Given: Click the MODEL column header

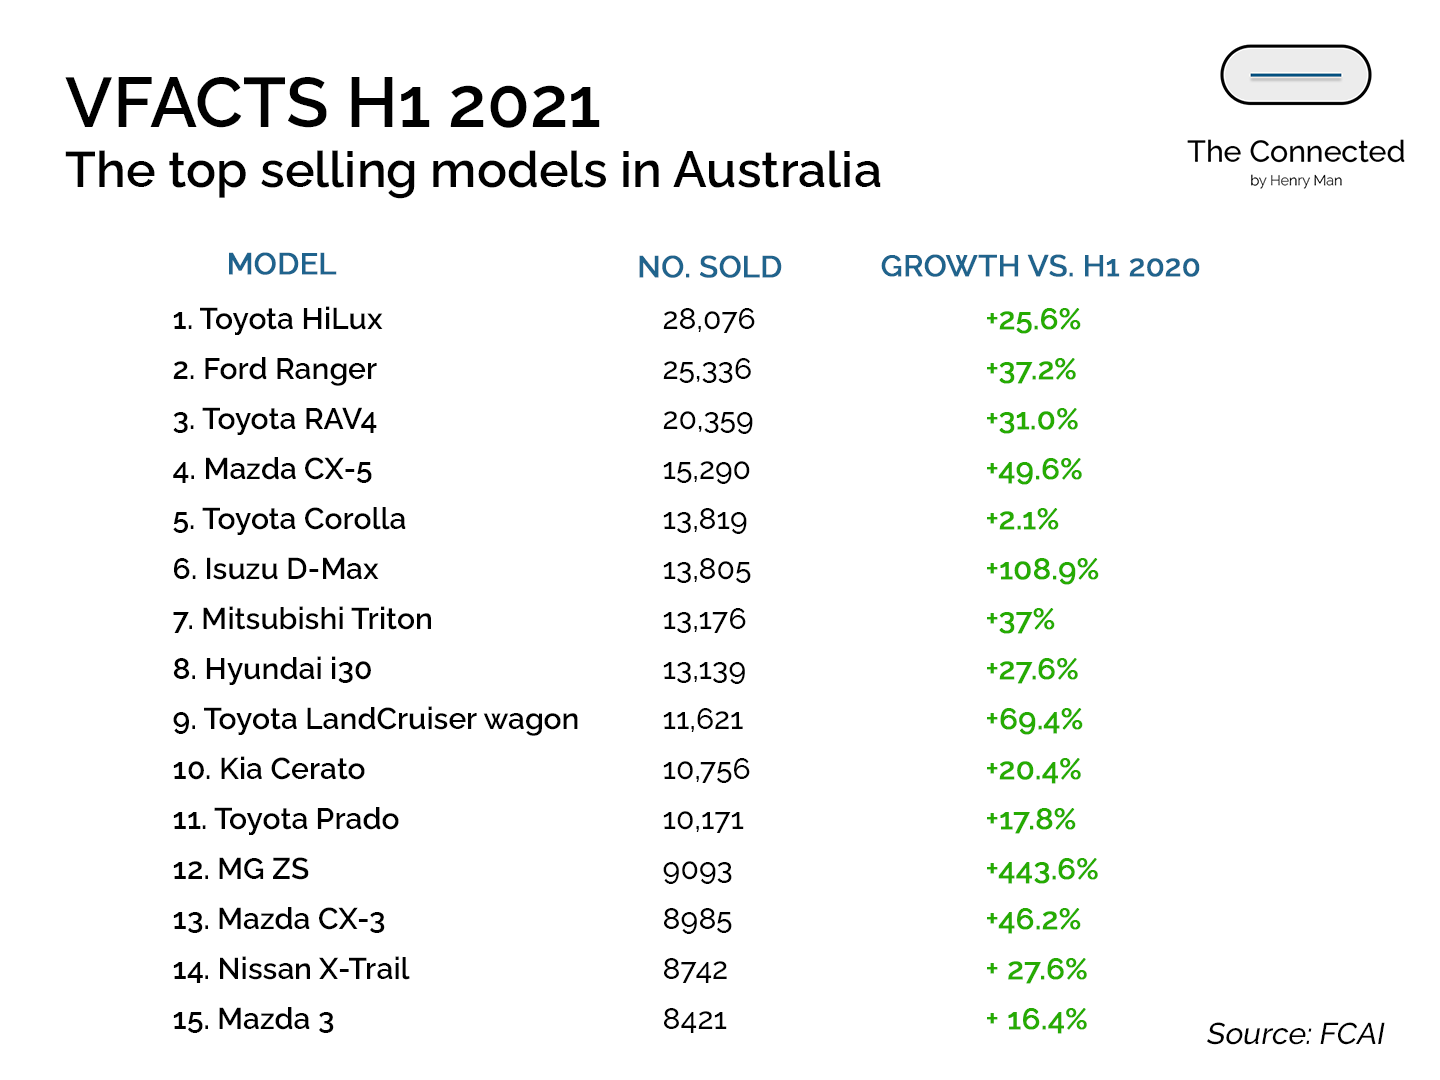Looking at the screenshot, I should click(x=281, y=265).
